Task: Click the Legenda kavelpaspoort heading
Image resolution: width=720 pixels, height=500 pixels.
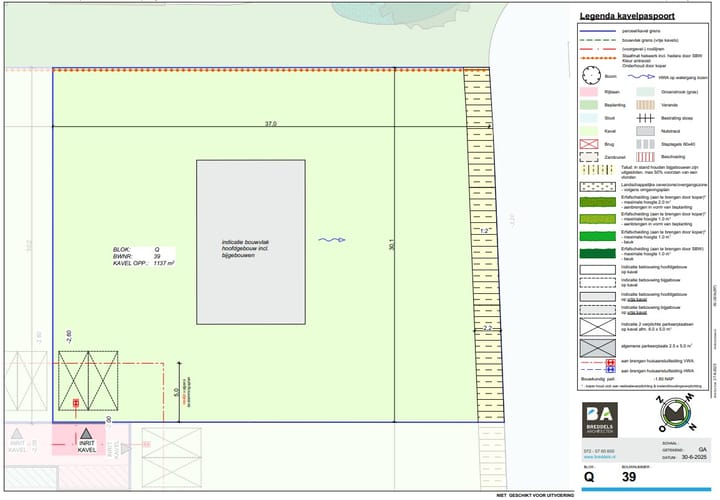Action: point(627,16)
